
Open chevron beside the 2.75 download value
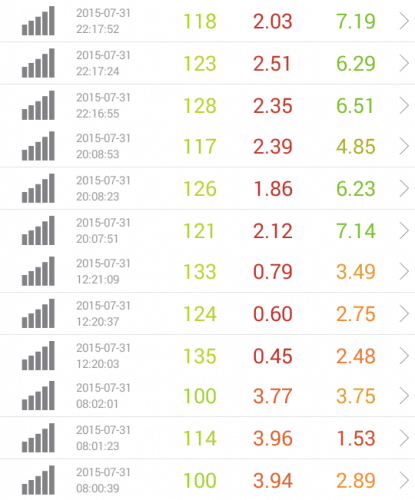point(404,314)
